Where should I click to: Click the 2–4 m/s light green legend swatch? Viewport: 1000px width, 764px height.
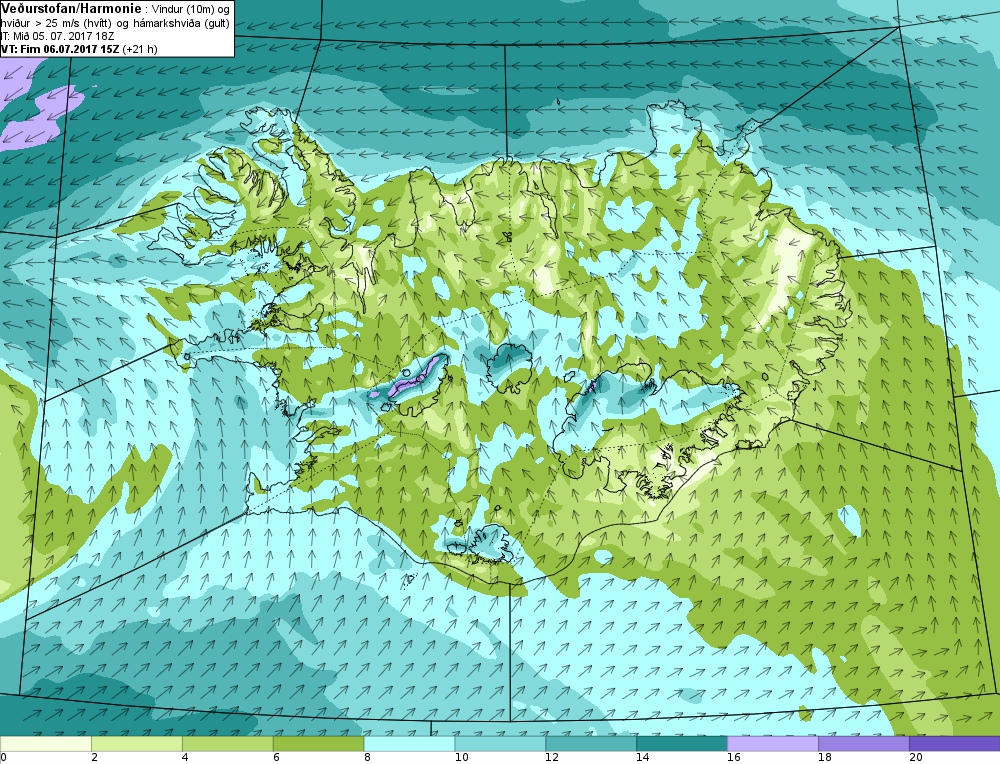[136, 744]
